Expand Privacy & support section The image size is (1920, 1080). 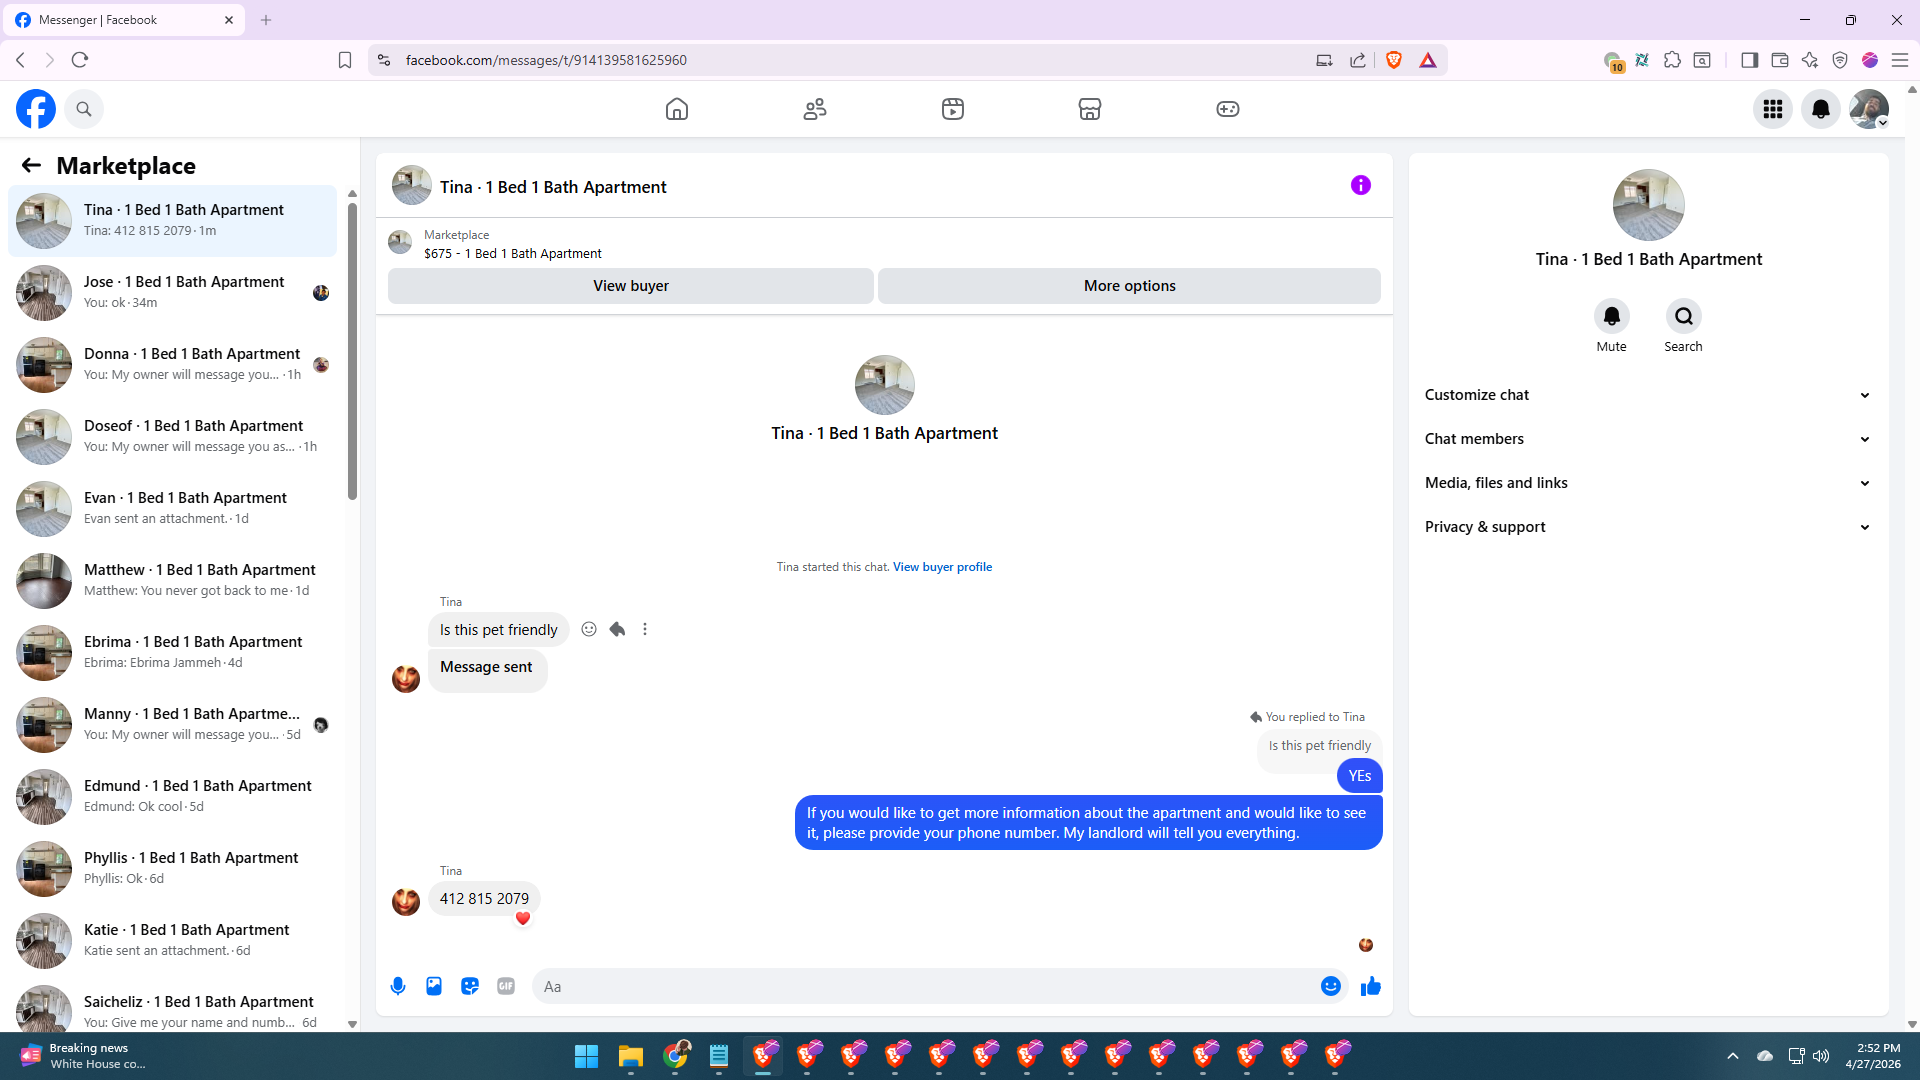click(1648, 527)
